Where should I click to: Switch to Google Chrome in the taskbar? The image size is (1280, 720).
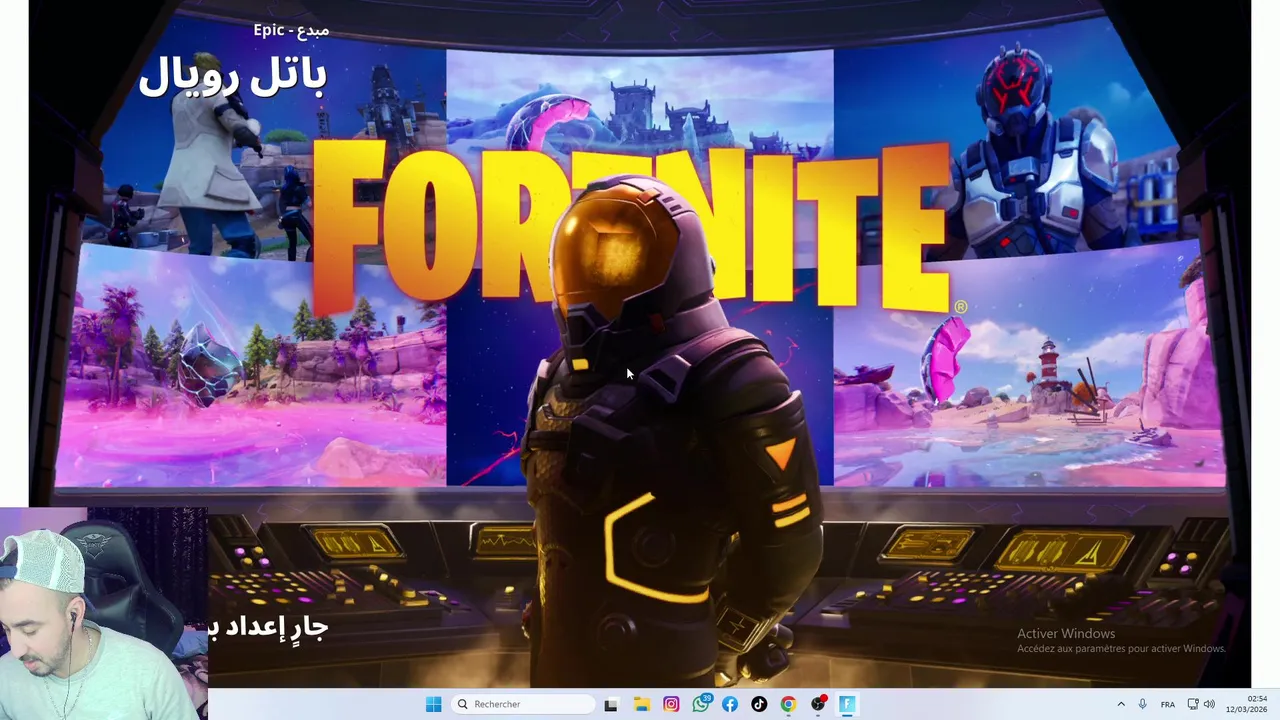788,704
